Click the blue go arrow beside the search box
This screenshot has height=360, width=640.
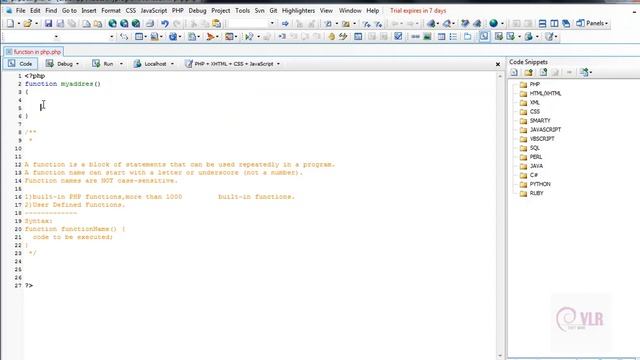[285, 24]
